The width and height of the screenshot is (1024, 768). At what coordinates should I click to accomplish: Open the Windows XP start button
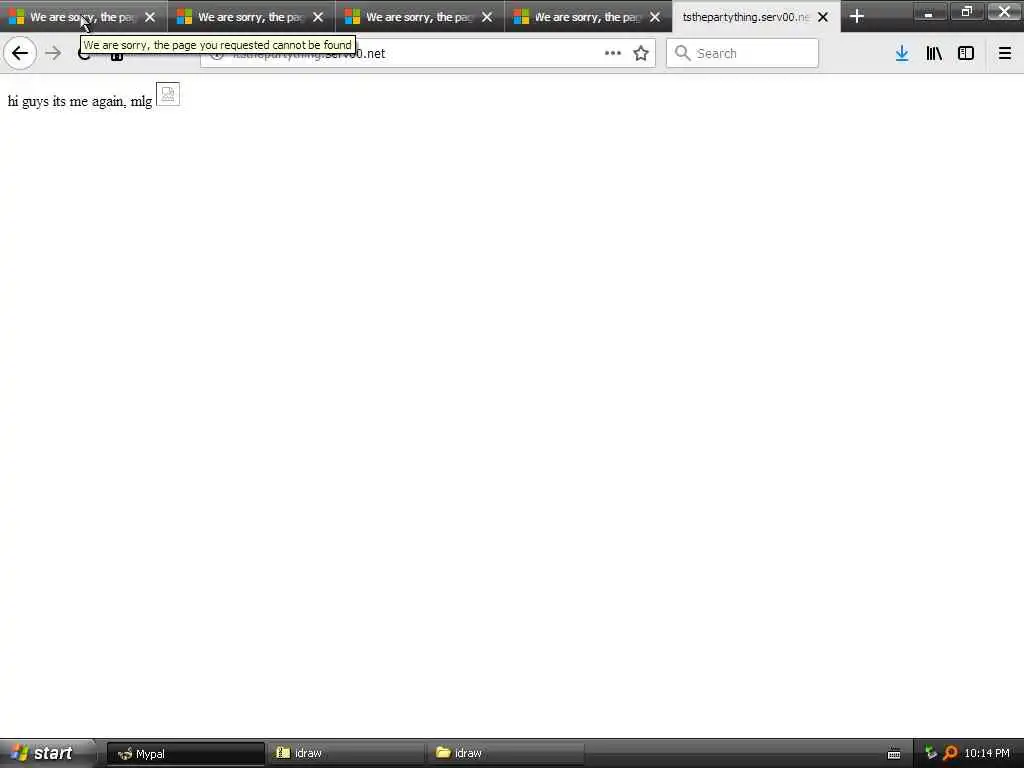click(48, 753)
